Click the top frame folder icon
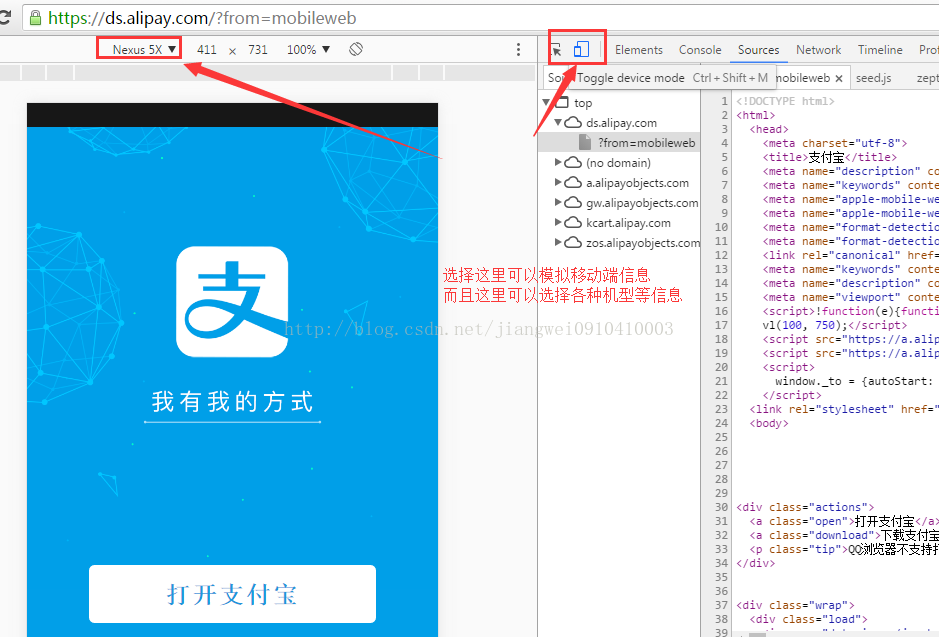The height and width of the screenshot is (637, 939). [x=562, y=102]
